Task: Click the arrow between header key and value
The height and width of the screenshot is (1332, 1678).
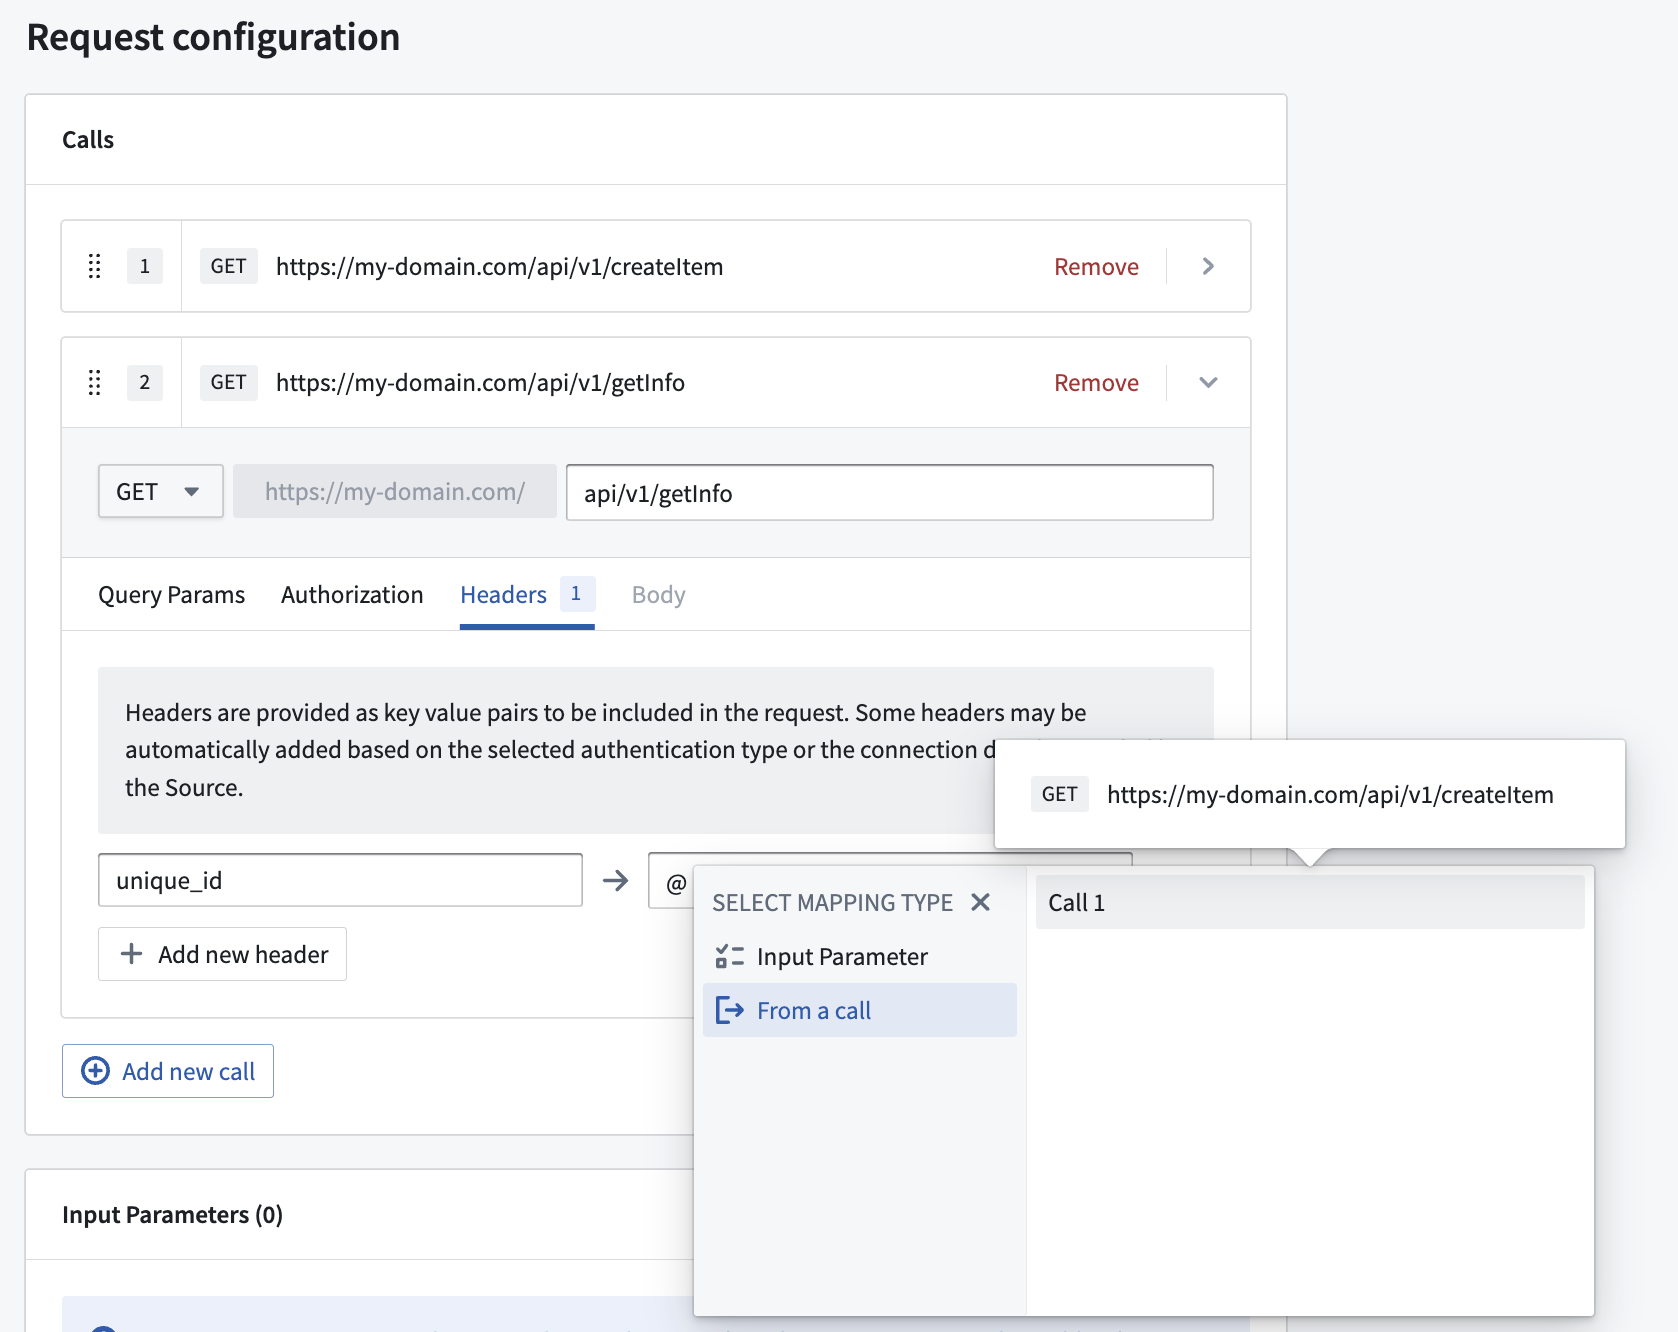Action: click(615, 880)
